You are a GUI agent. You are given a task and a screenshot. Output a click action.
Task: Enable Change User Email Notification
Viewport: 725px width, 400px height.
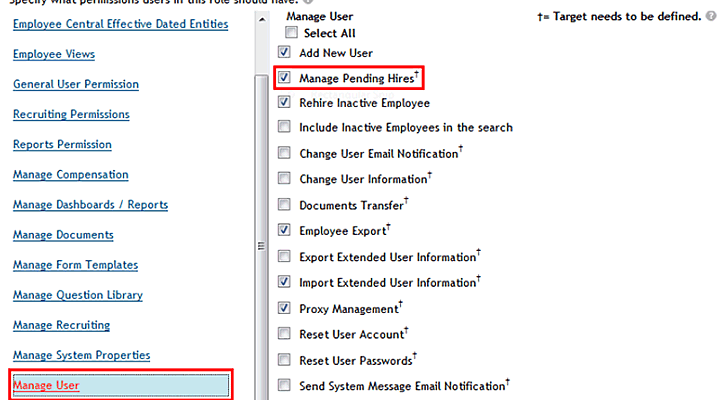[x=285, y=154]
